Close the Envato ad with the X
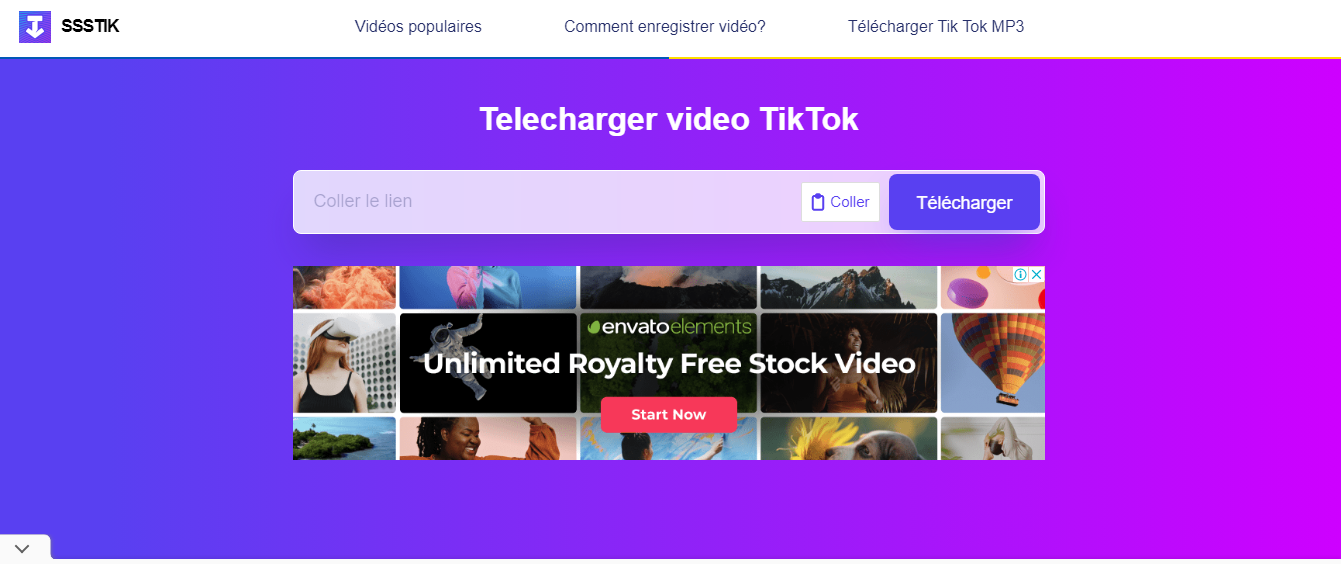The image size is (1341, 564). click(1037, 275)
